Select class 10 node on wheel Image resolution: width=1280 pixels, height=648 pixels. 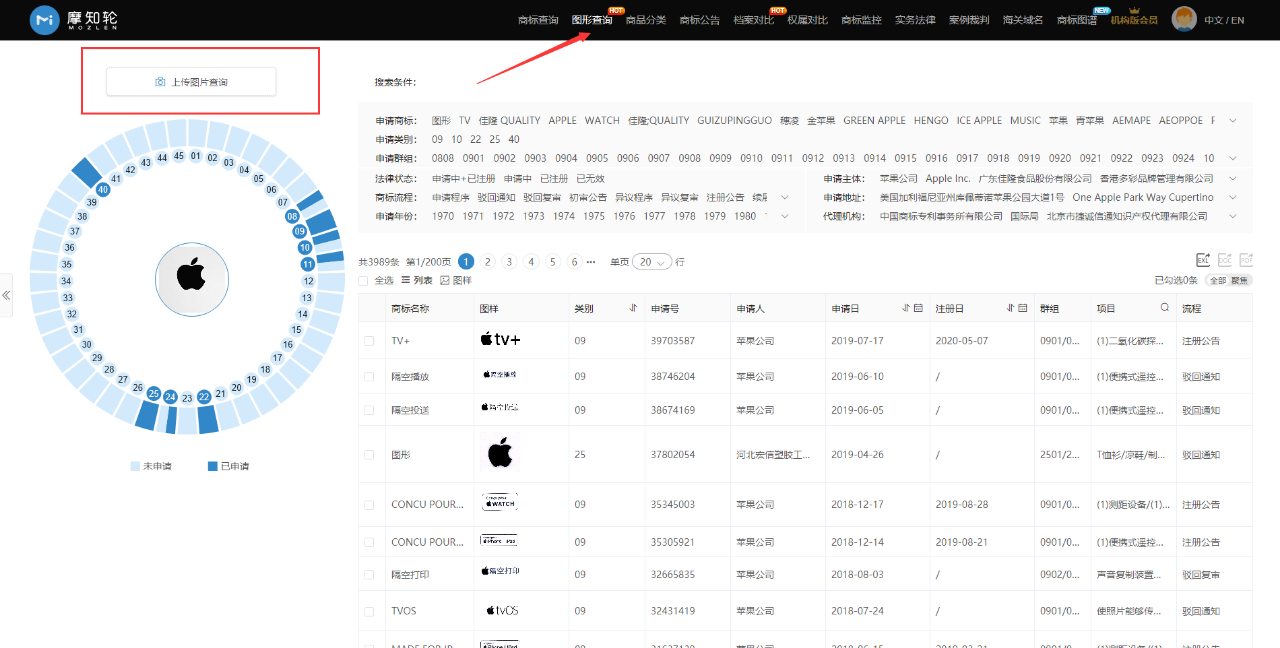(305, 247)
